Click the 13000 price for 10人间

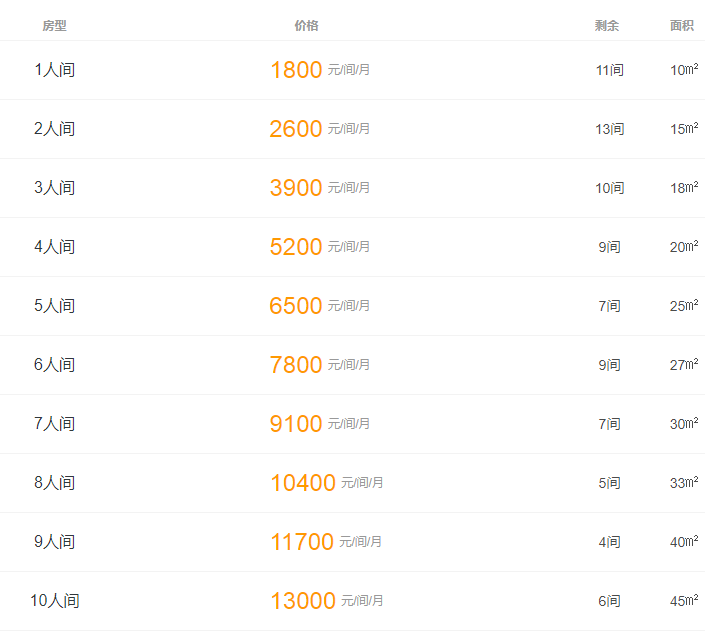(x=303, y=601)
